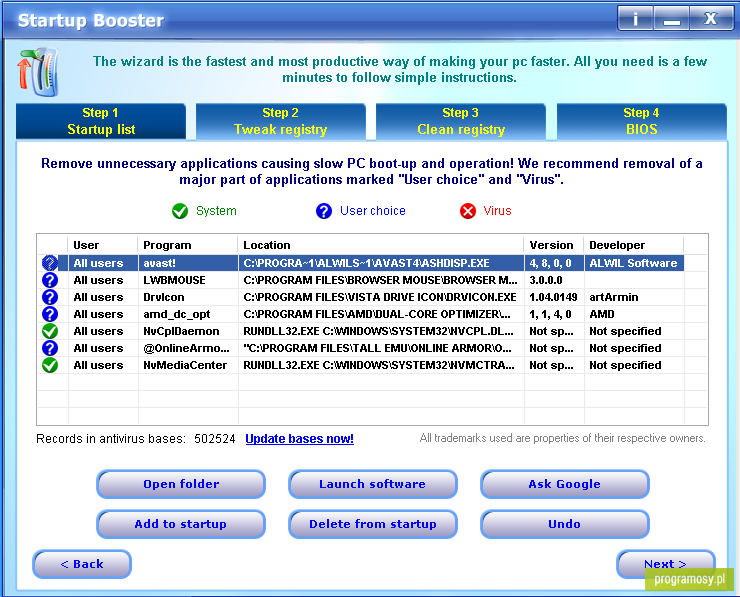Close the Startup Booster window
This screenshot has width=740, height=597.
pyautogui.click(x=711, y=19)
